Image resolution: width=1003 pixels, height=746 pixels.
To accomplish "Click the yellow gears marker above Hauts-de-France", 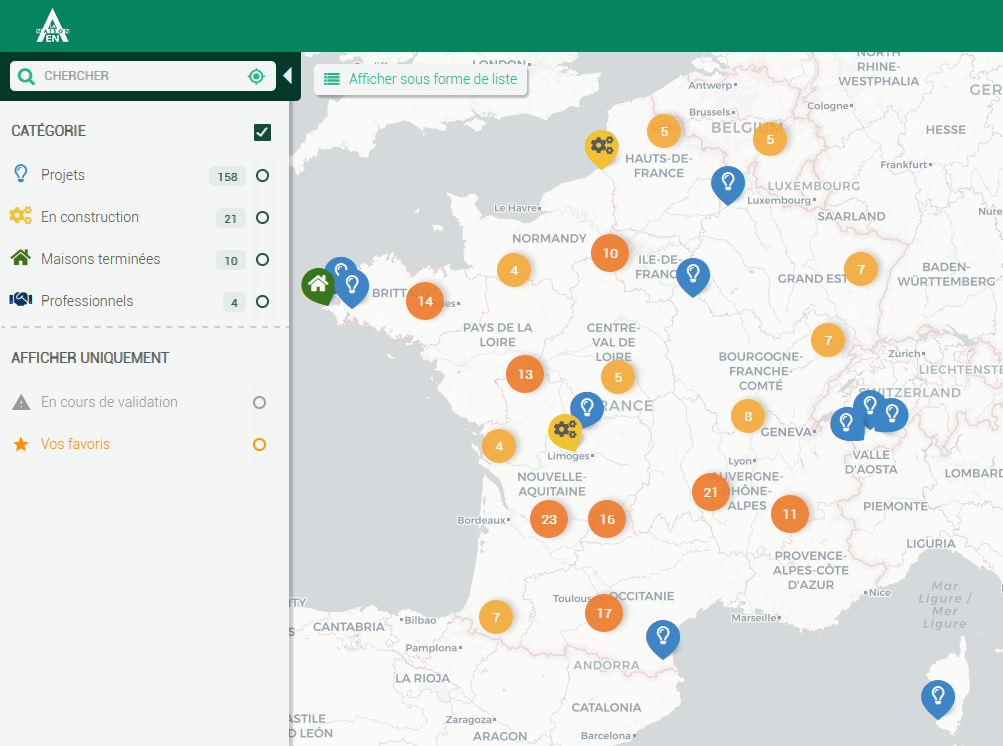I will coord(601,147).
